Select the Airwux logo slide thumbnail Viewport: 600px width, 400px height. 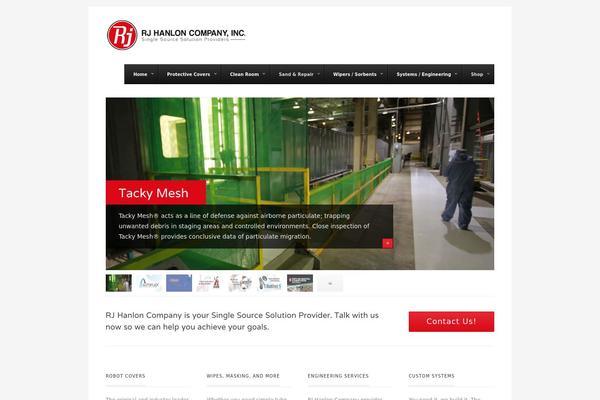click(x=149, y=283)
